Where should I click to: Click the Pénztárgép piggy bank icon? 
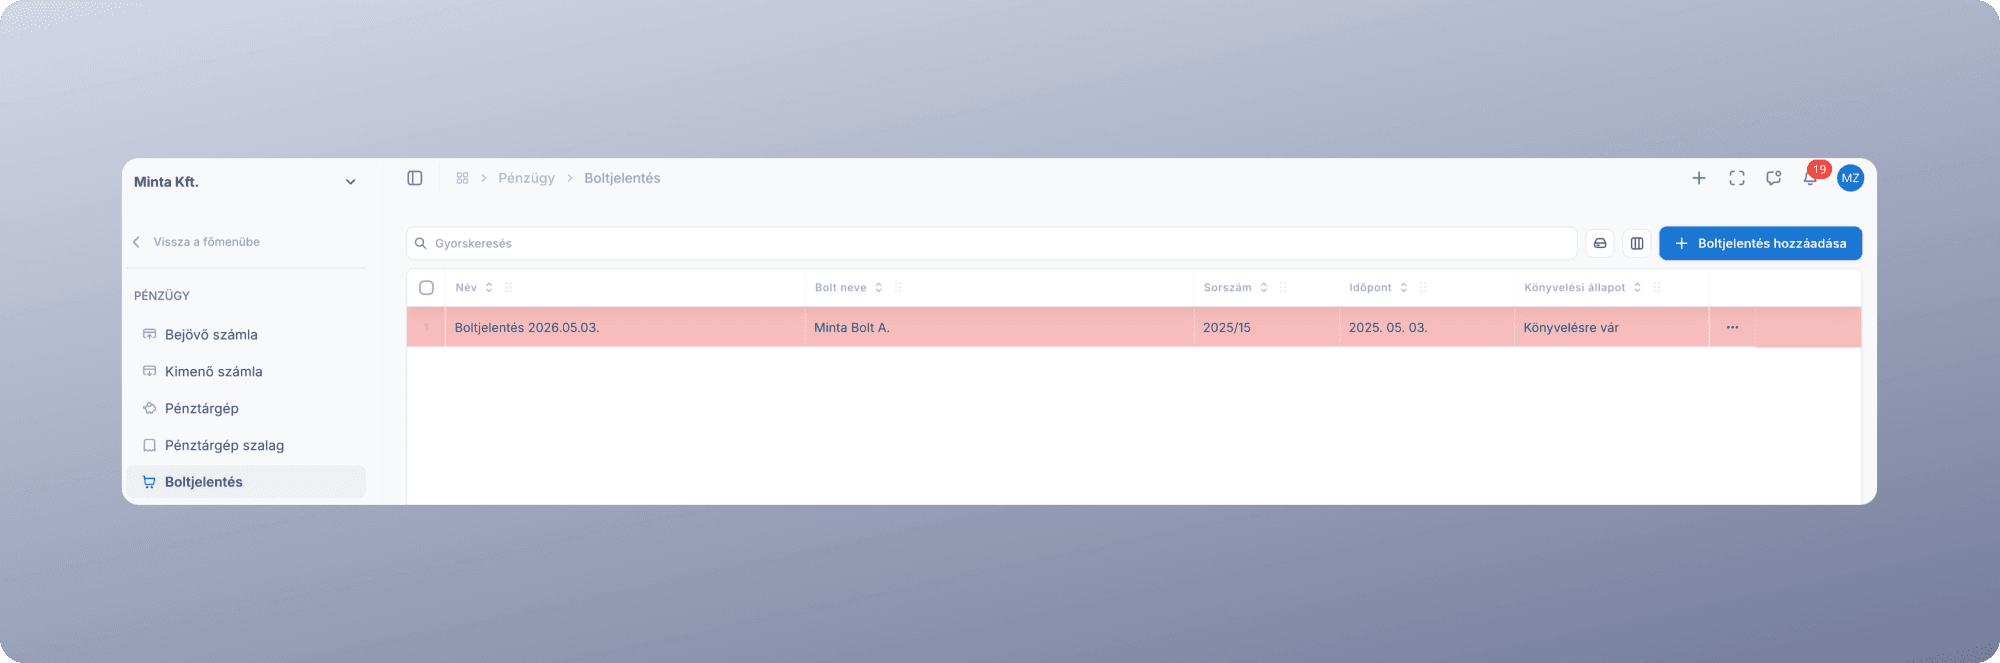click(x=149, y=408)
